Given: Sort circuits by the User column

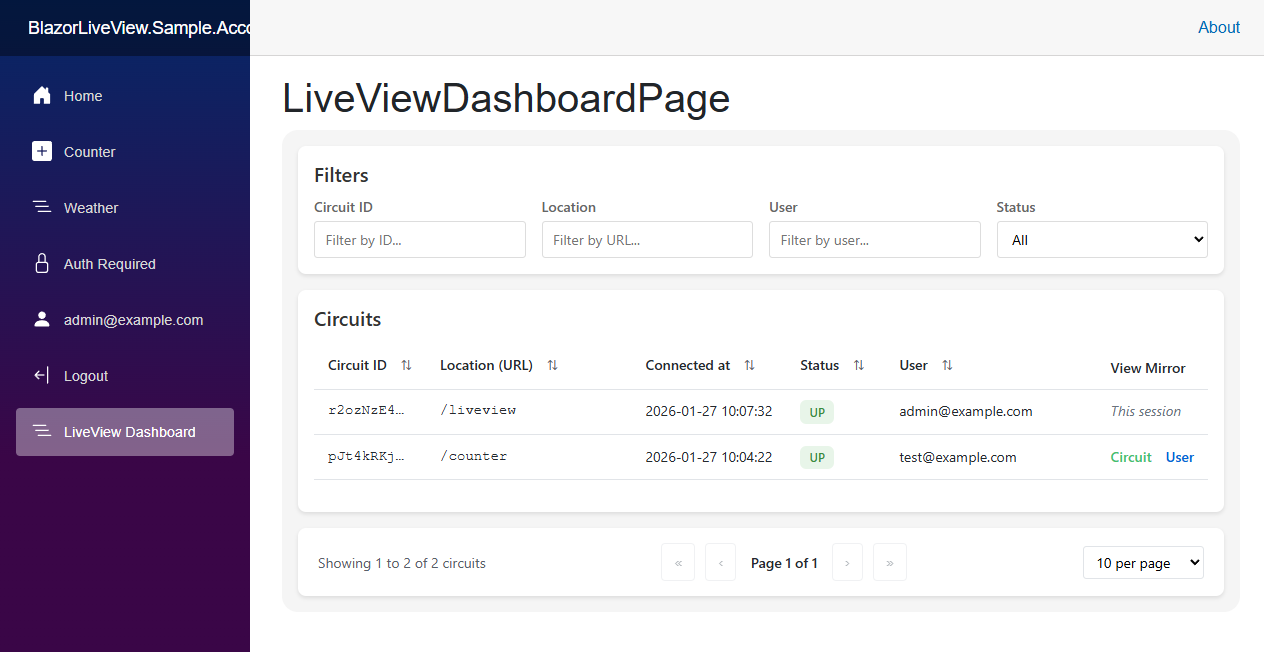Looking at the screenshot, I should pos(946,365).
